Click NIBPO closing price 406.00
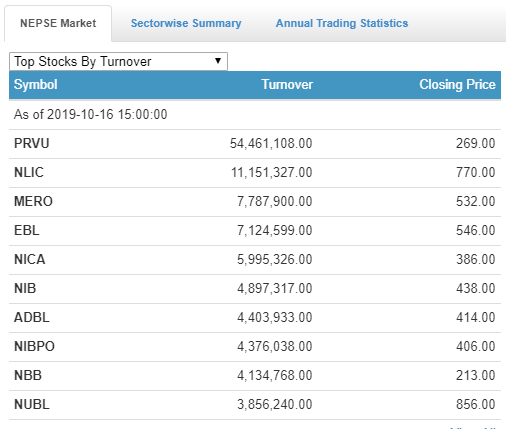Screen dimensions: 507x429 click(476, 346)
